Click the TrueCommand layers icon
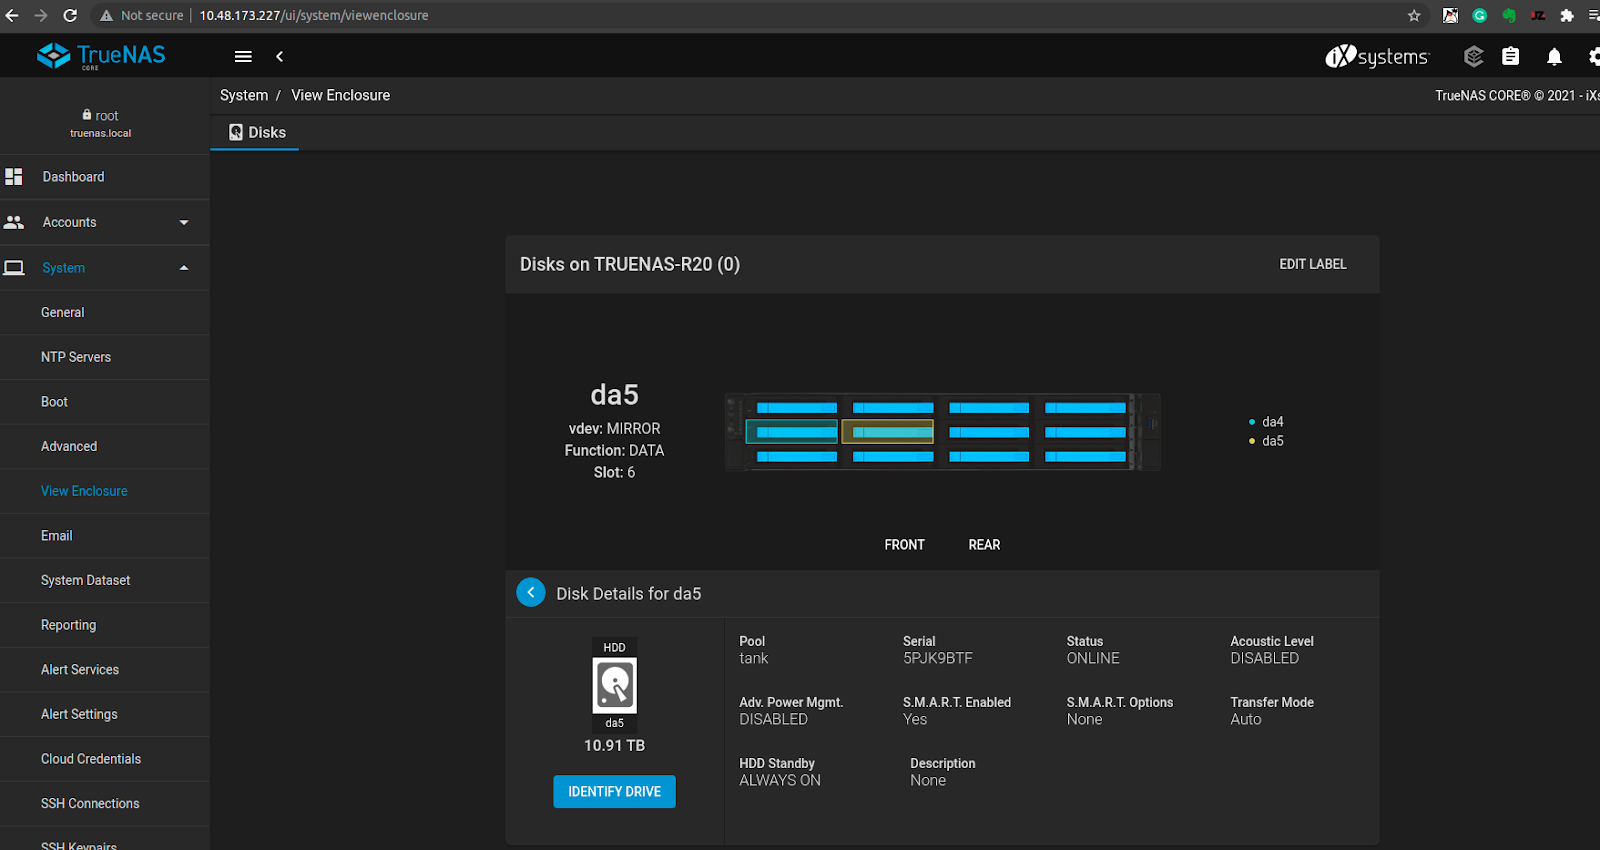The image size is (1600, 850). (1473, 57)
